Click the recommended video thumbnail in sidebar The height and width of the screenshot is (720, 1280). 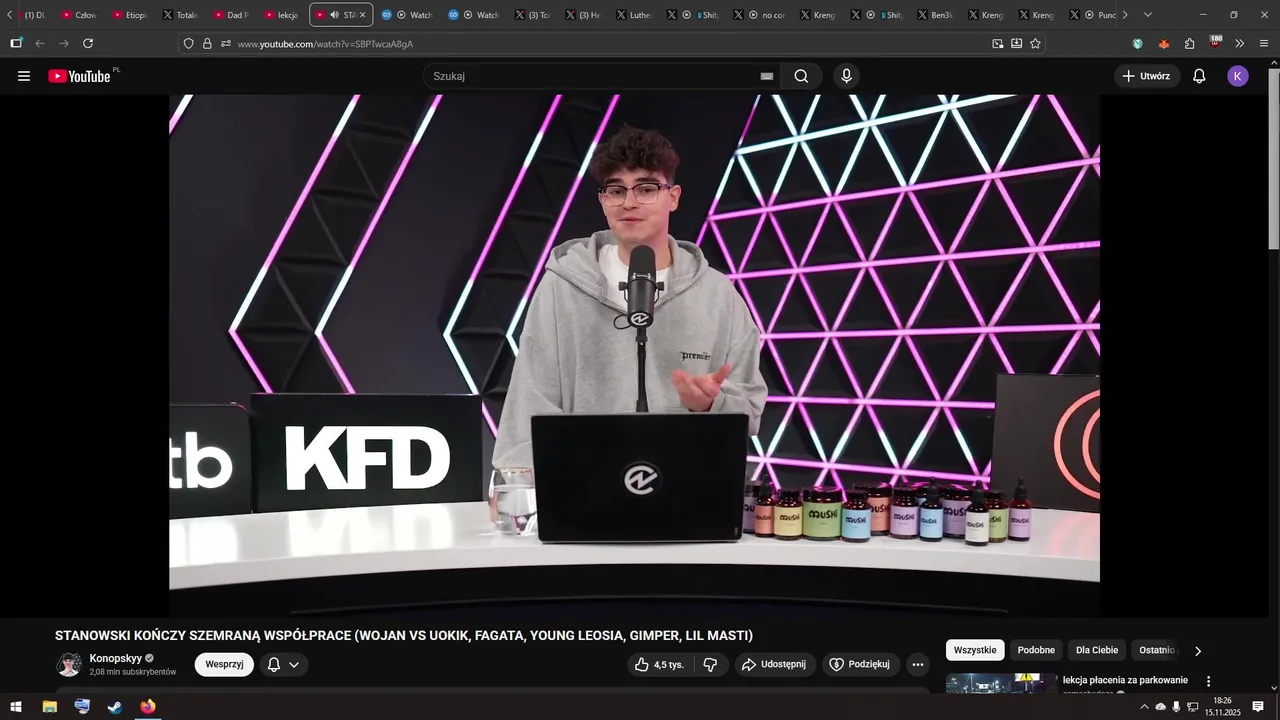(x=1001, y=684)
